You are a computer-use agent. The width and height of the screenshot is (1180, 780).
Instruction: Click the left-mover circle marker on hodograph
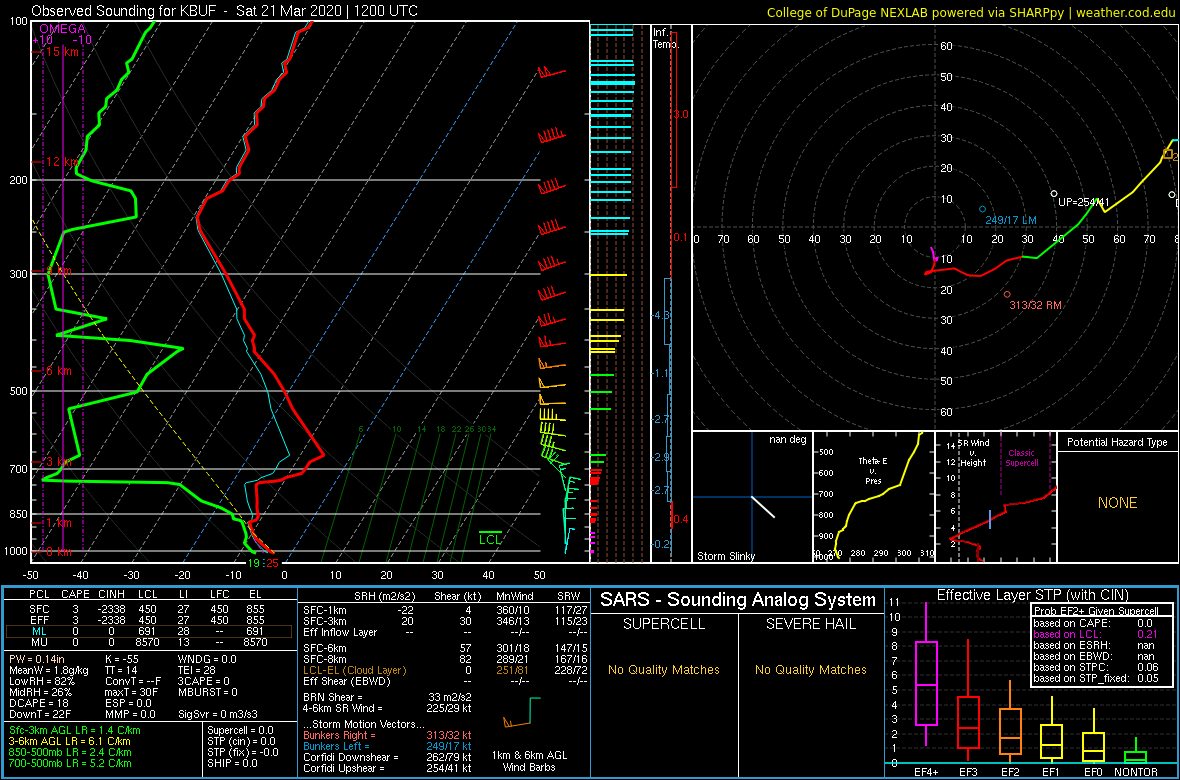click(982, 209)
